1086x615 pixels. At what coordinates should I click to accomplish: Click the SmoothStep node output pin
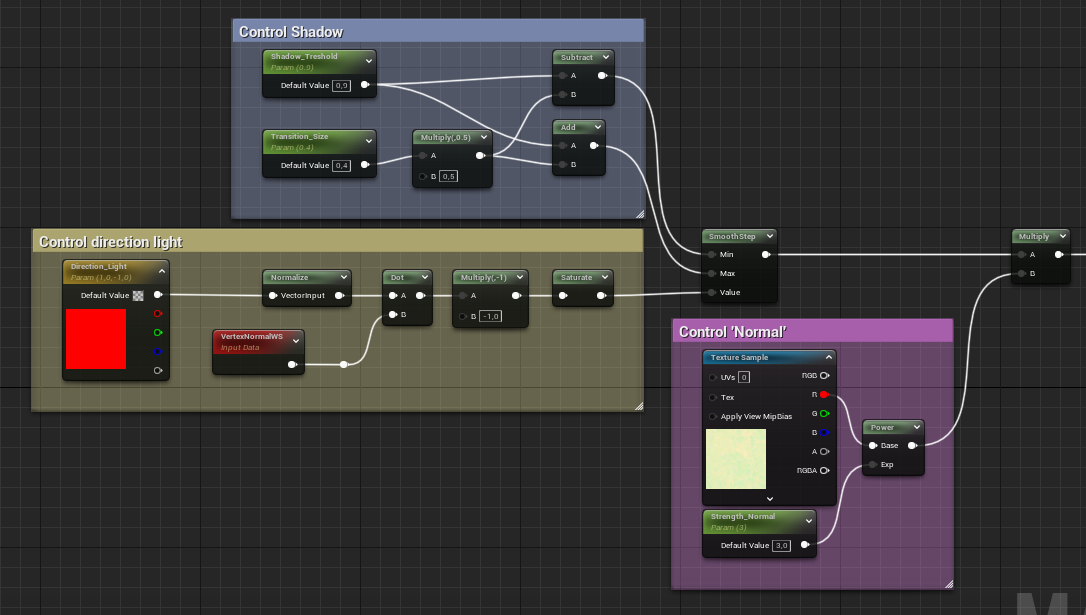pyautogui.click(x=766, y=254)
